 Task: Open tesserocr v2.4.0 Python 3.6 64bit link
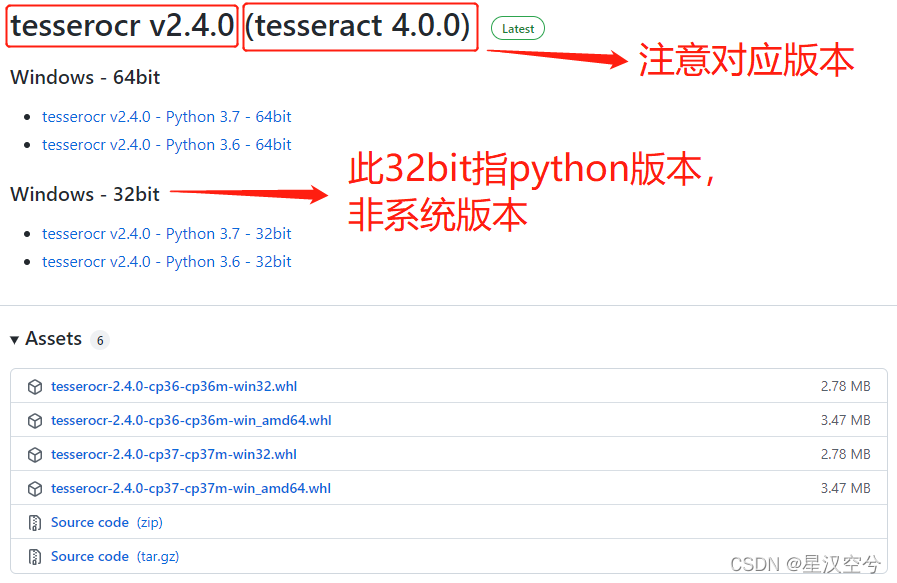[x=167, y=145]
